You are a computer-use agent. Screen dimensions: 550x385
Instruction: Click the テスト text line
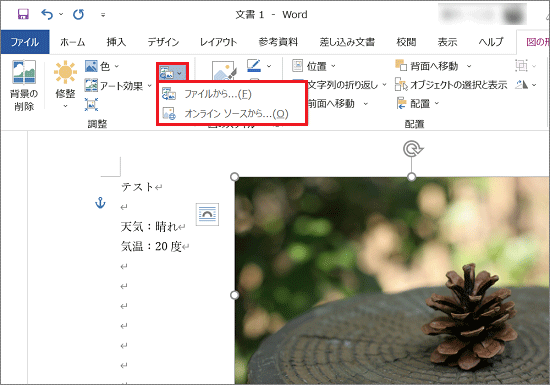137,187
